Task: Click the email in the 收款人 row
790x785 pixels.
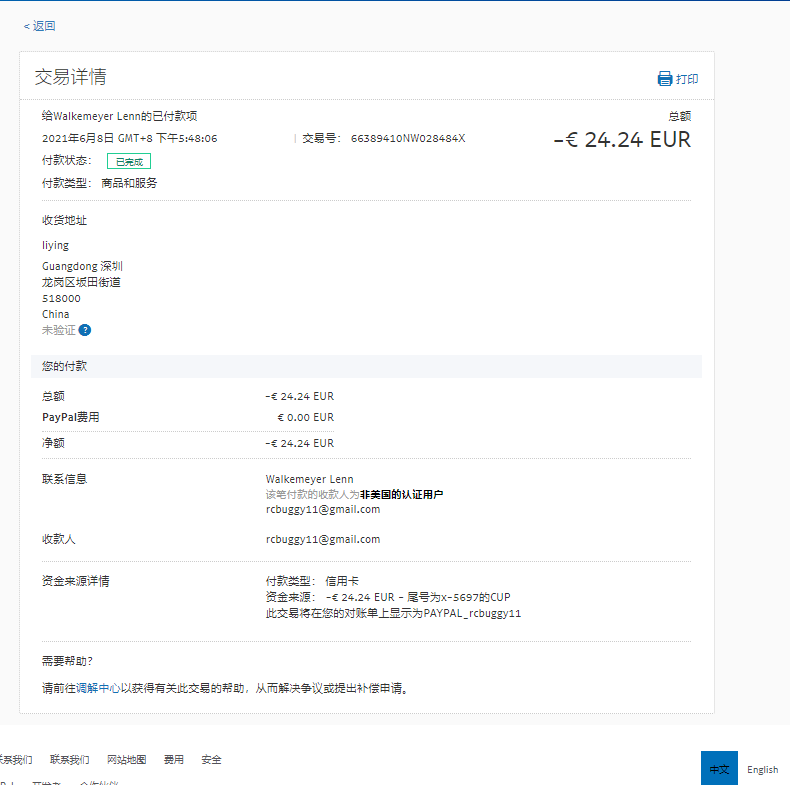Action: pos(322,539)
